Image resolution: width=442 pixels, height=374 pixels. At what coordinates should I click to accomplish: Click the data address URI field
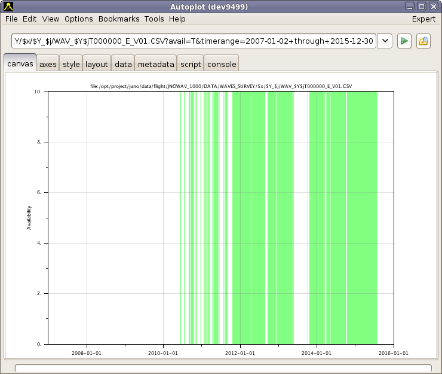(x=194, y=41)
